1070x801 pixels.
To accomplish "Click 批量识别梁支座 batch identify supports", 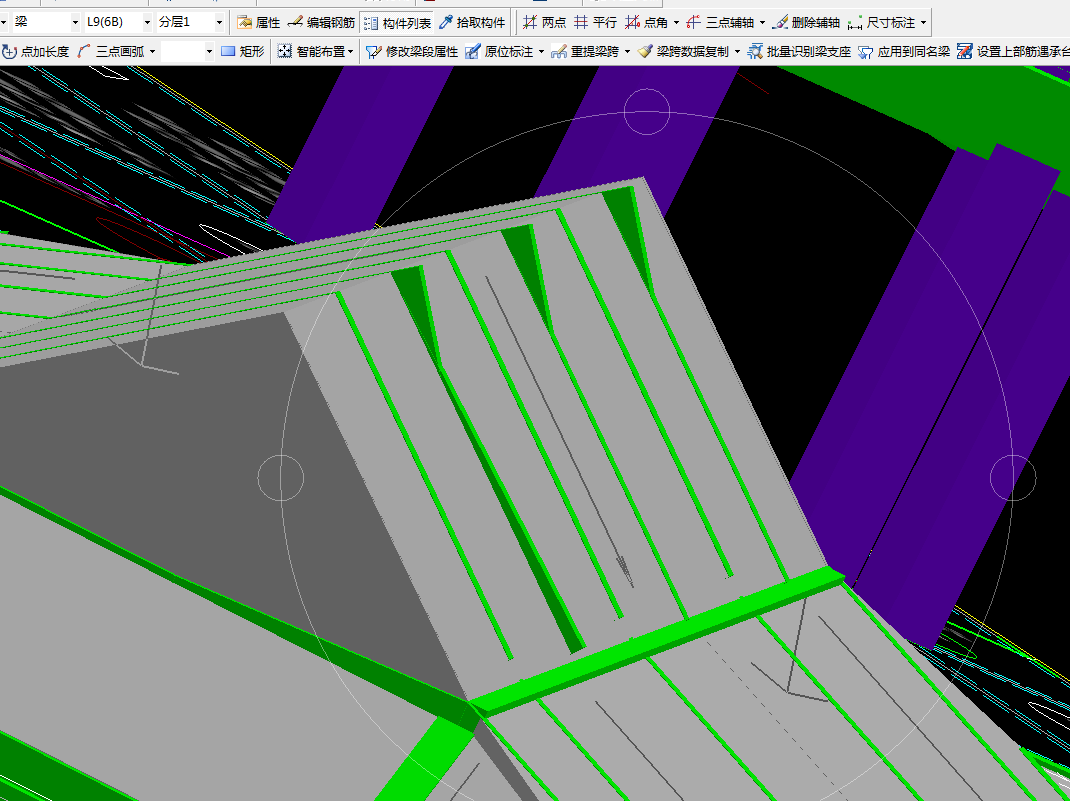I will (x=799, y=51).
